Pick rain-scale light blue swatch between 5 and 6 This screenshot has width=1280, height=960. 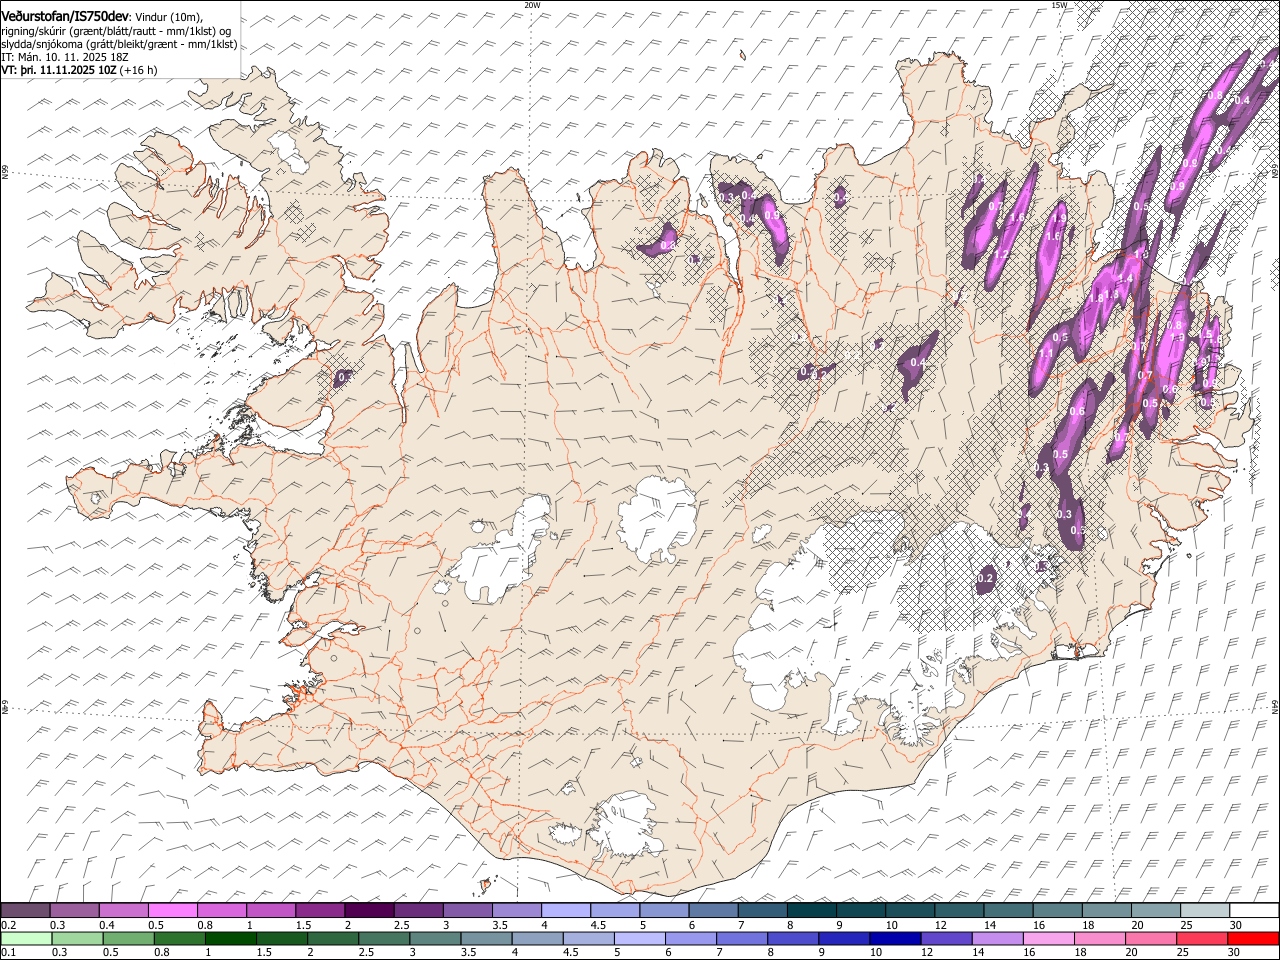pos(640,938)
